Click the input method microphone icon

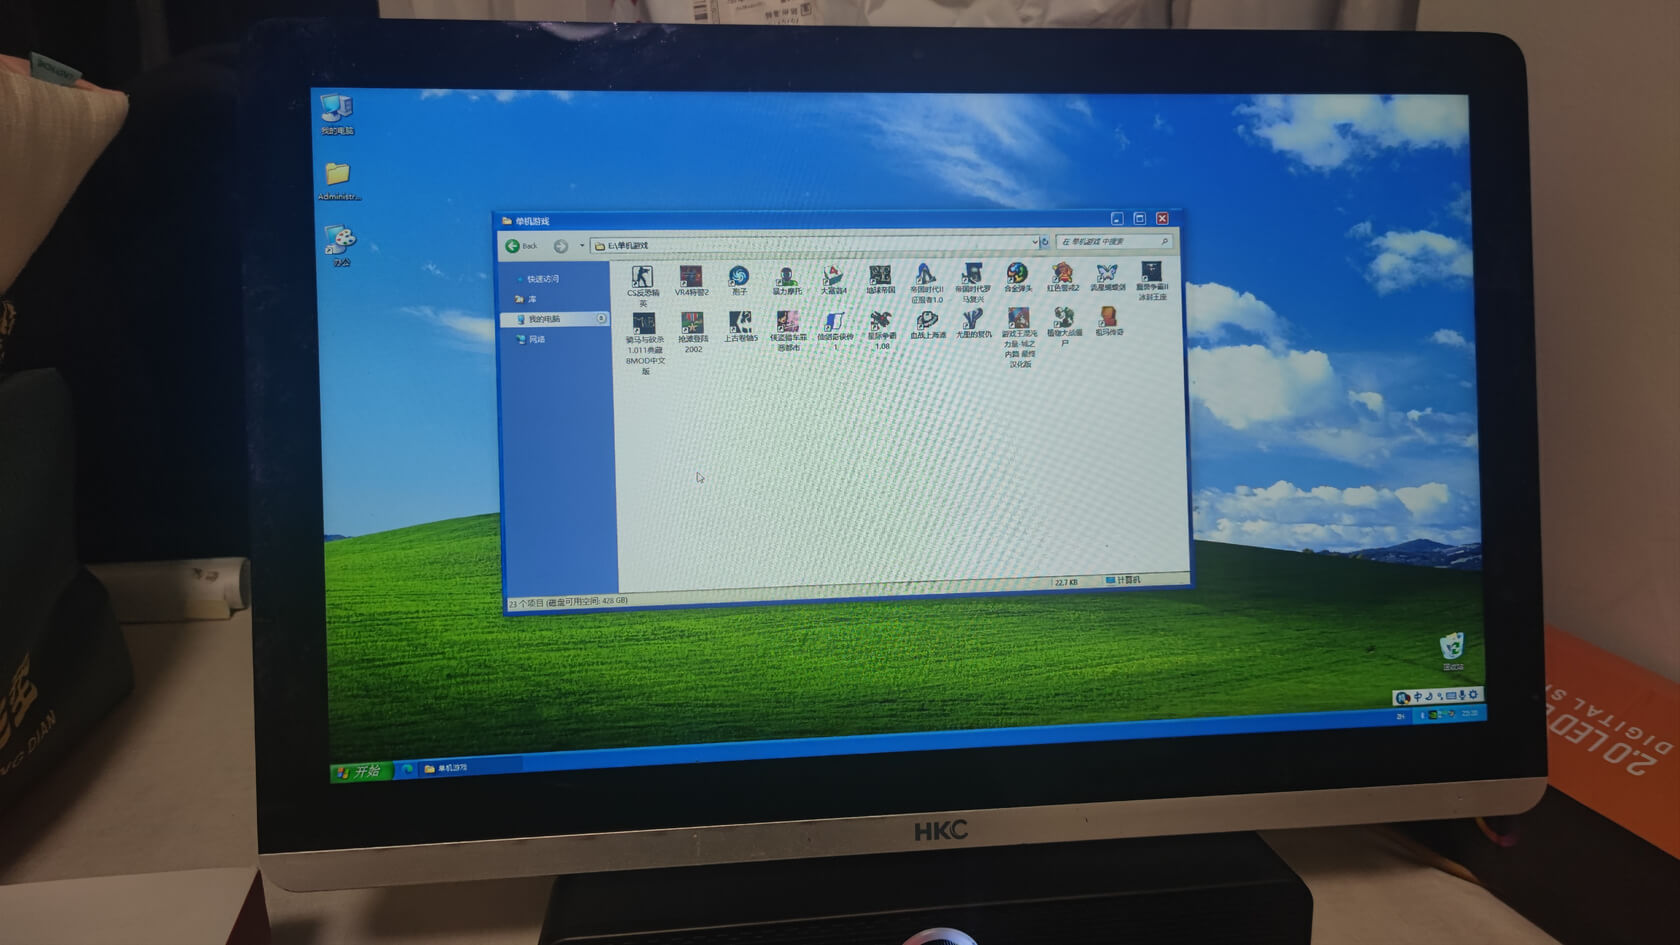1462,695
